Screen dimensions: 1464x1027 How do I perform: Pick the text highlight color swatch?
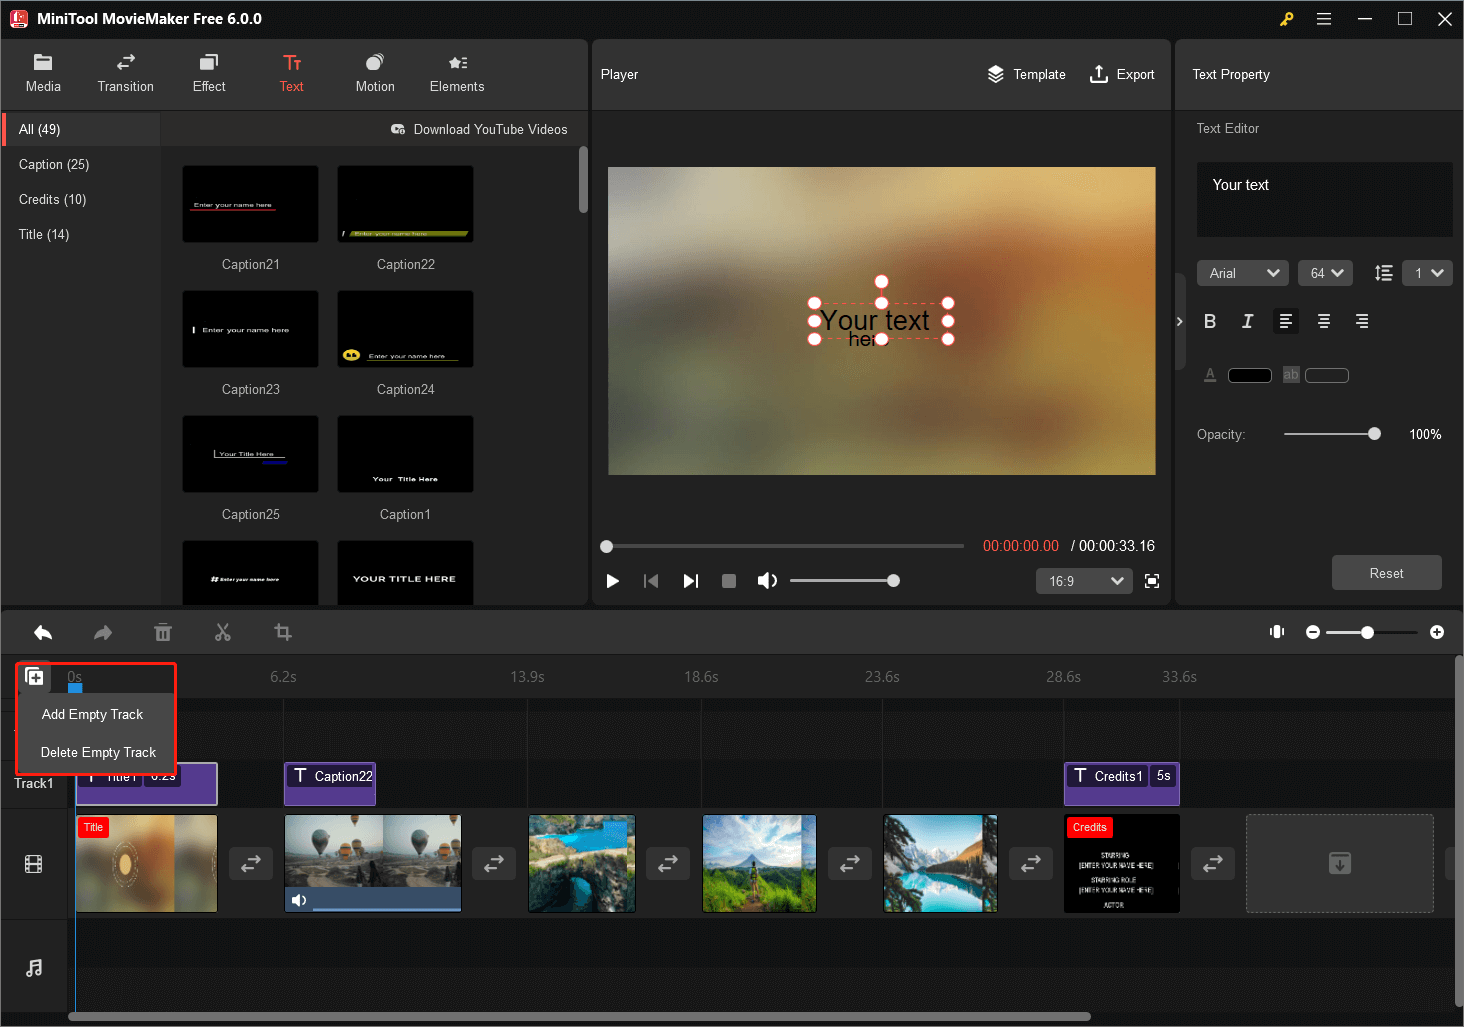[1327, 375]
